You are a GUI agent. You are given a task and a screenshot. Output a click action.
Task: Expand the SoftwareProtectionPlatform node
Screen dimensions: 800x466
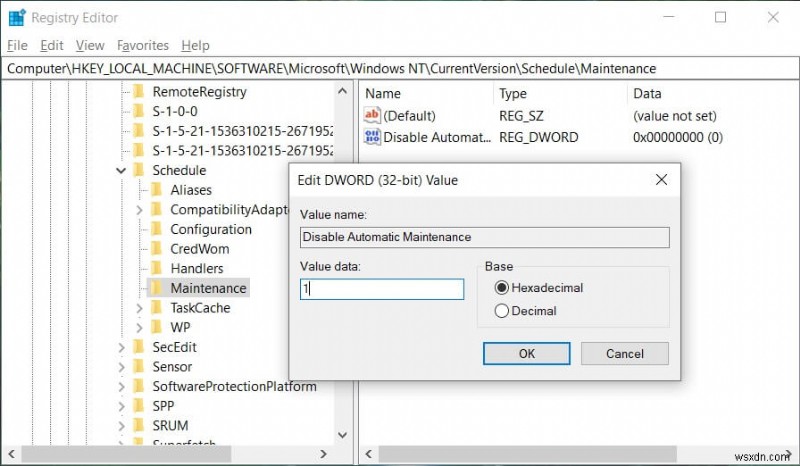click(x=121, y=386)
